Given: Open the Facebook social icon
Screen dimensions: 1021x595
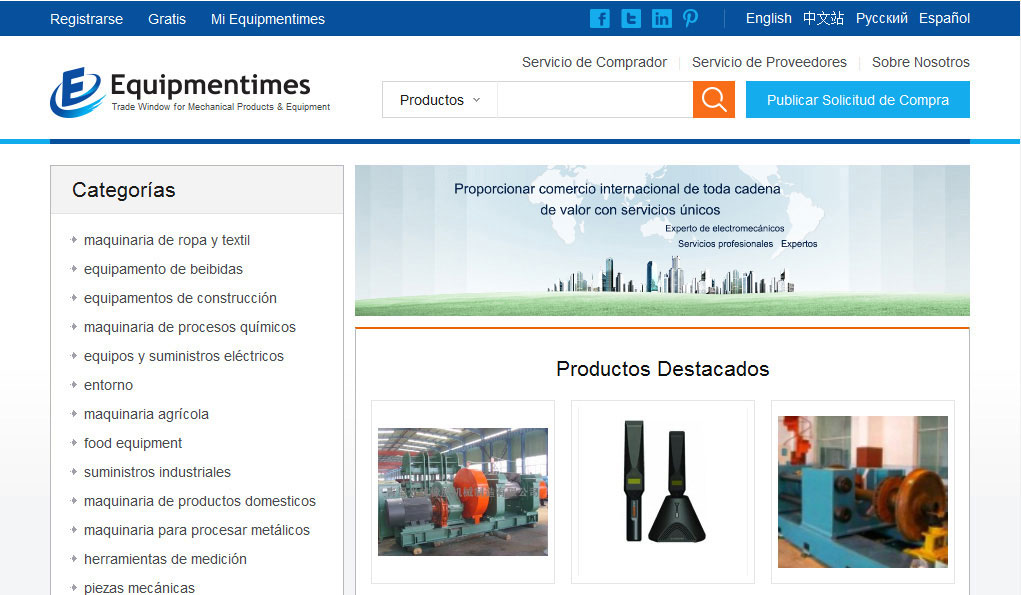Looking at the screenshot, I should (600, 18).
